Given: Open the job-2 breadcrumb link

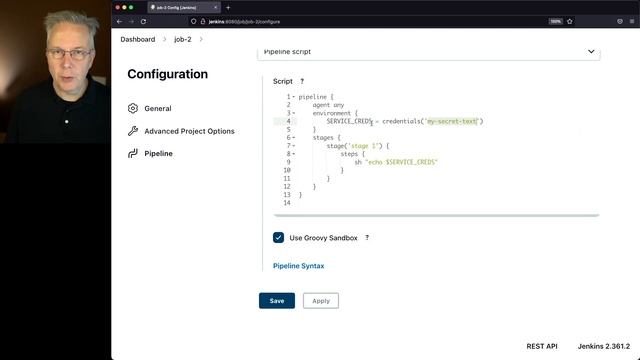Looking at the screenshot, I should click(x=182, y=39).
